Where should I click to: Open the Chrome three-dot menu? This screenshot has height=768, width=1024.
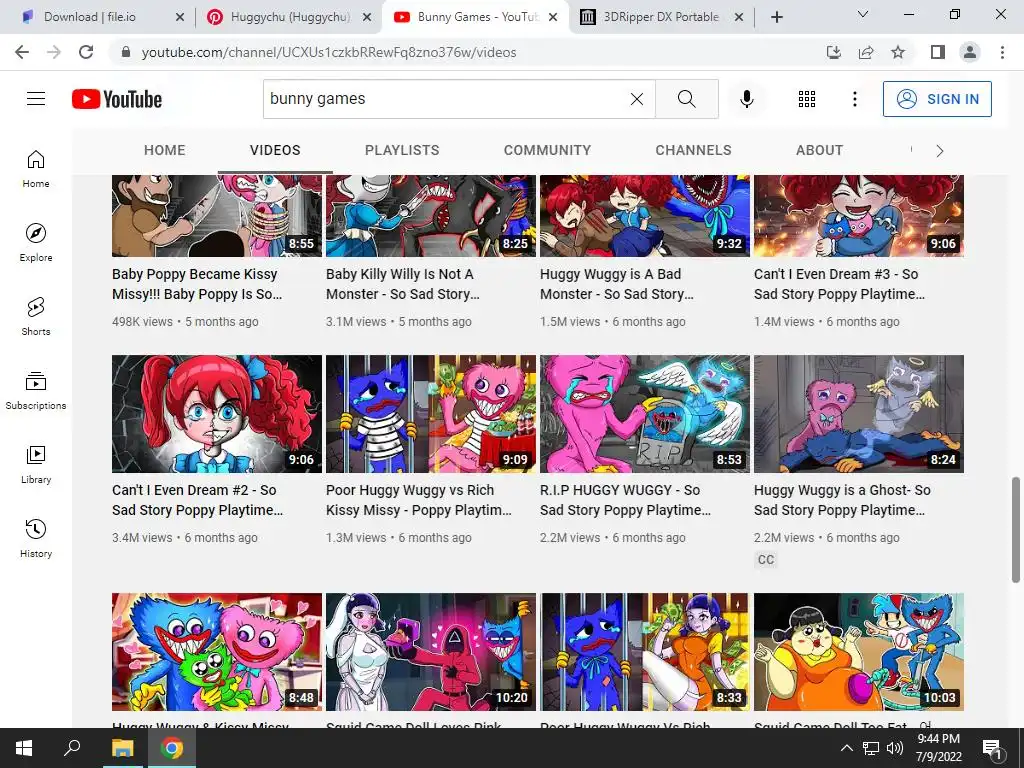[1002, 52]
